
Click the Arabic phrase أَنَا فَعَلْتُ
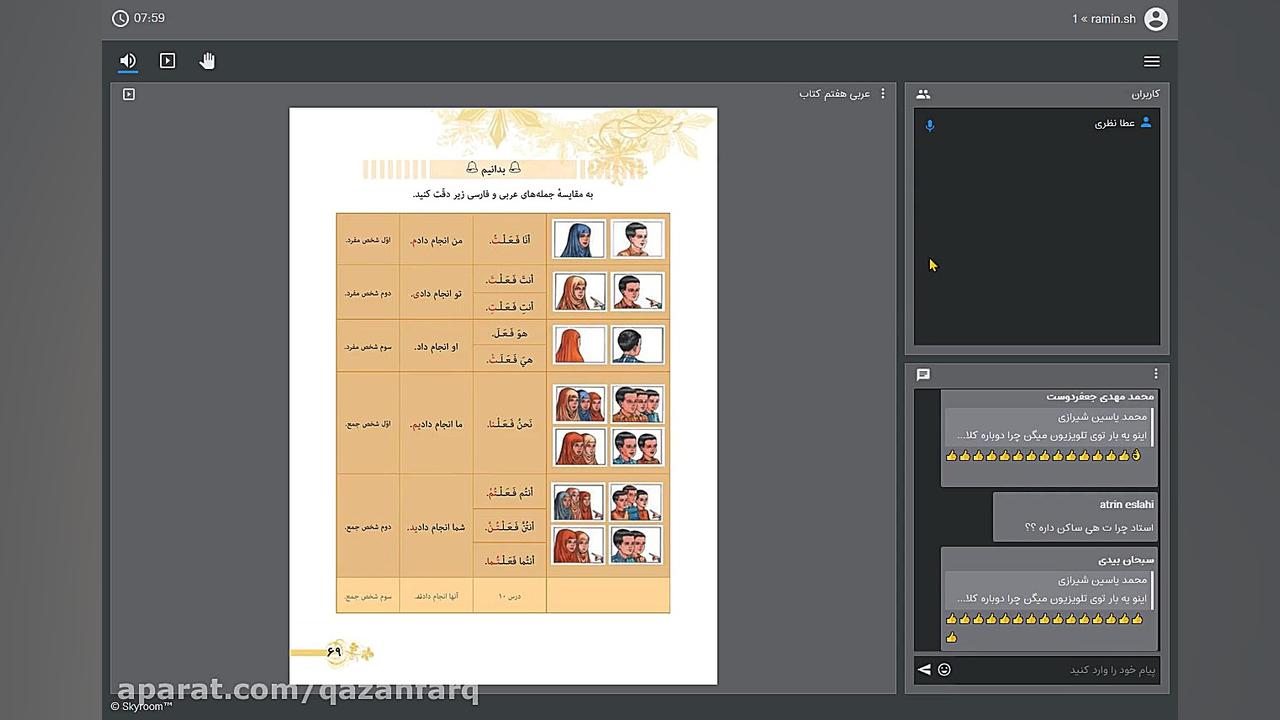(x=510, y=240)
